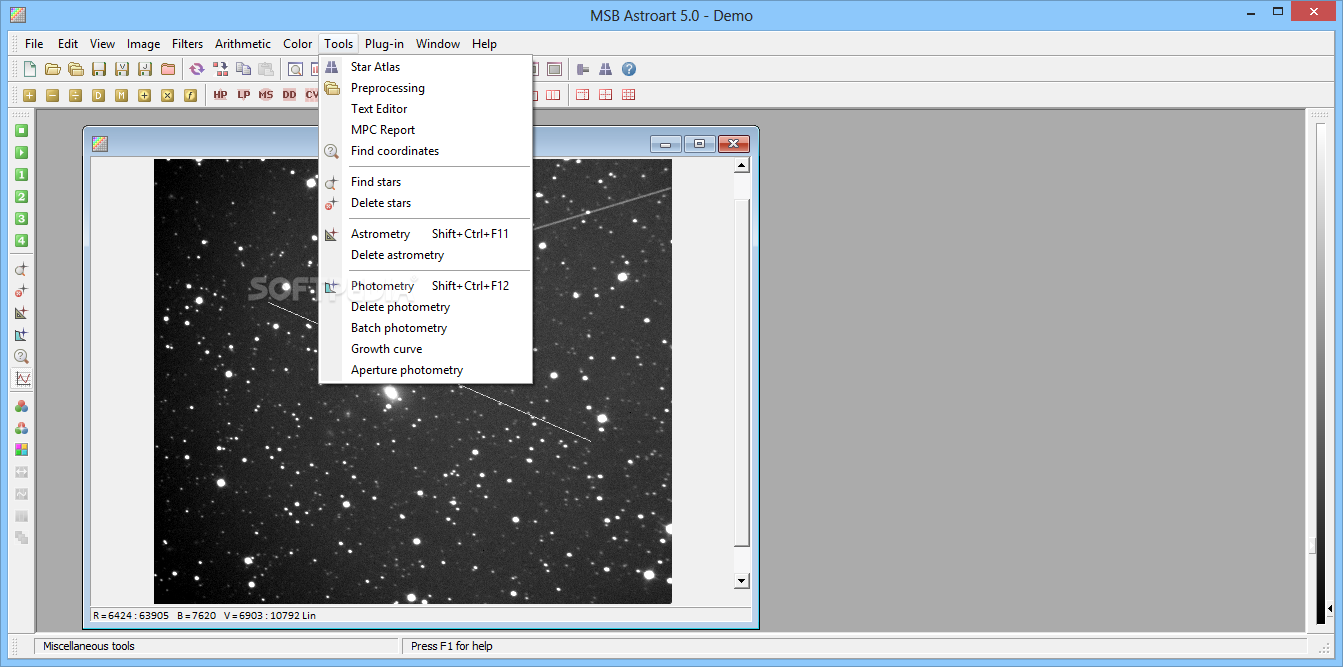
Task: Click the Find coordinates magnifier in left sidebar
Action: tap(21, 357)
